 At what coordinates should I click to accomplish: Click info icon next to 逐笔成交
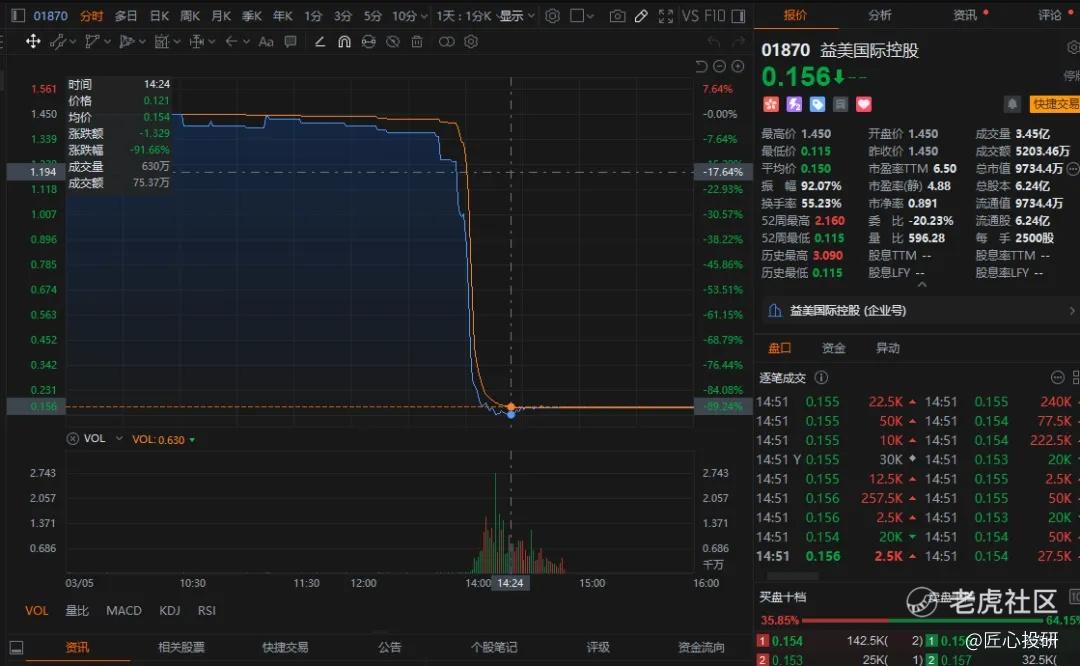point(821,377)
